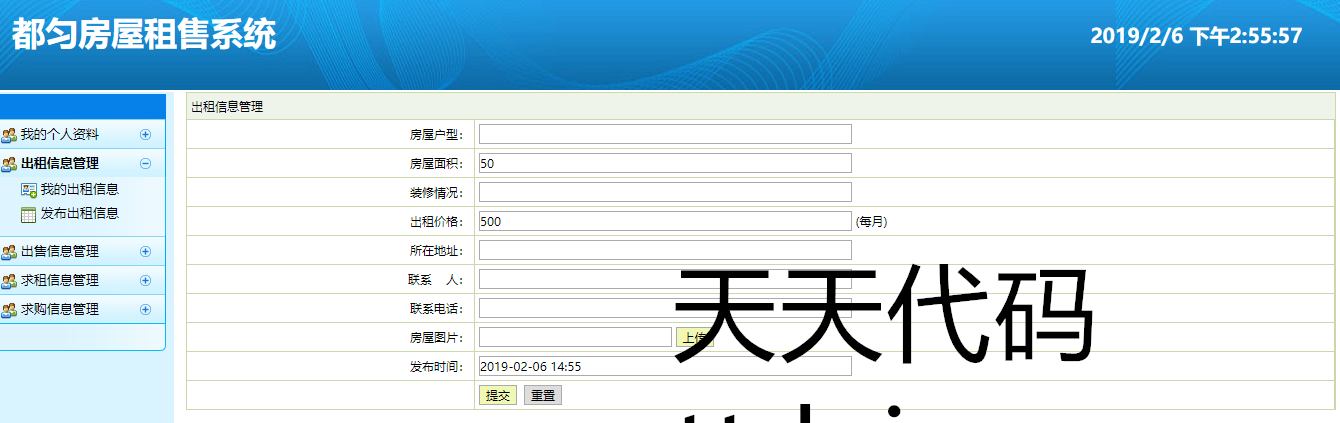
Task: Click the calendar icon next to 发布出租信息
Action: click(x=28, y=214)
